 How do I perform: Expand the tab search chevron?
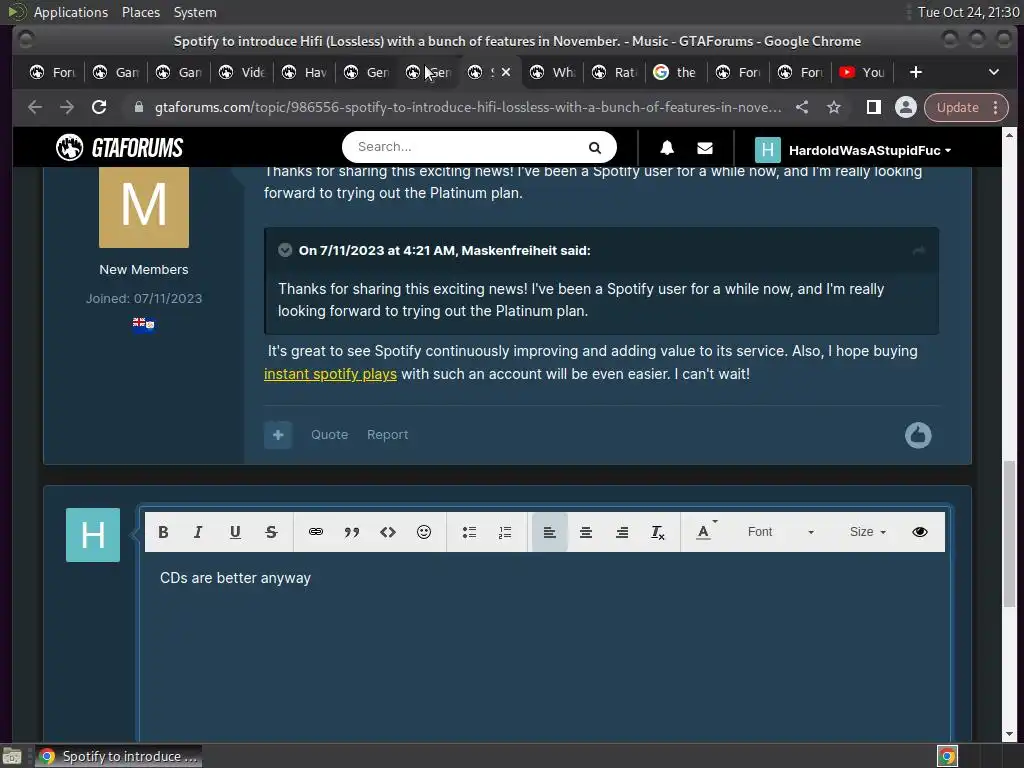coord(993,72)
